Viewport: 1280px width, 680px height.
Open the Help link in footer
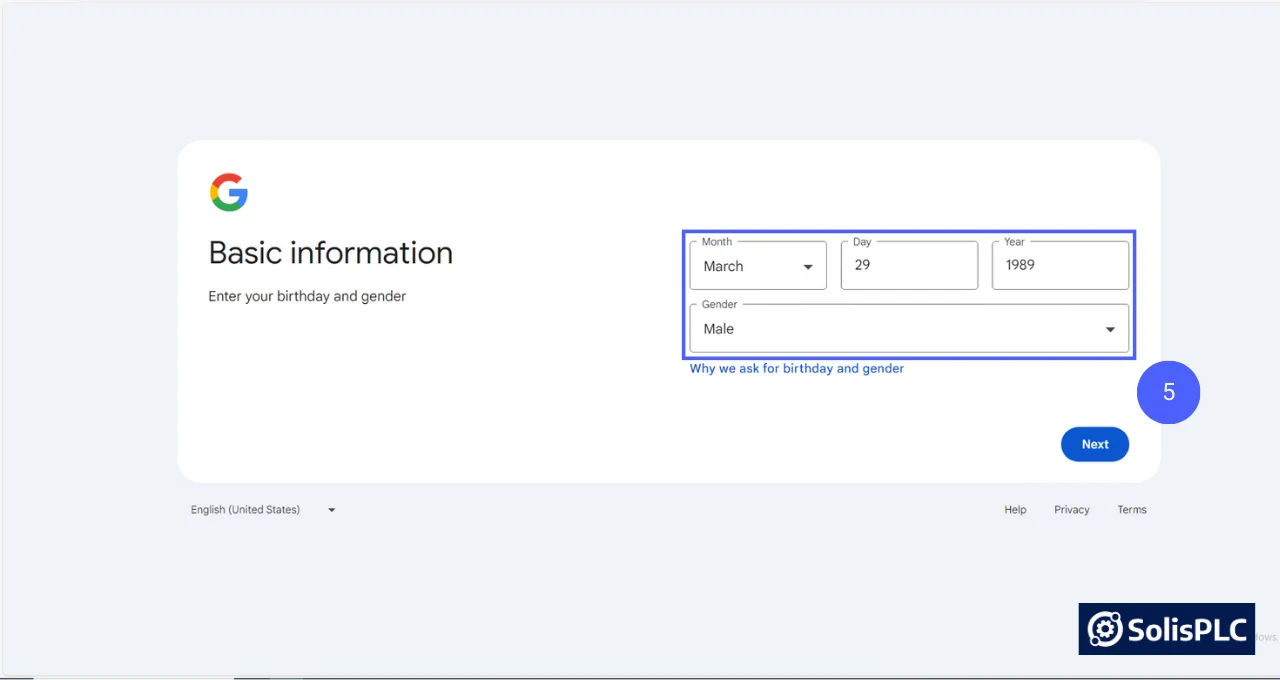(x=1015, y=510)
